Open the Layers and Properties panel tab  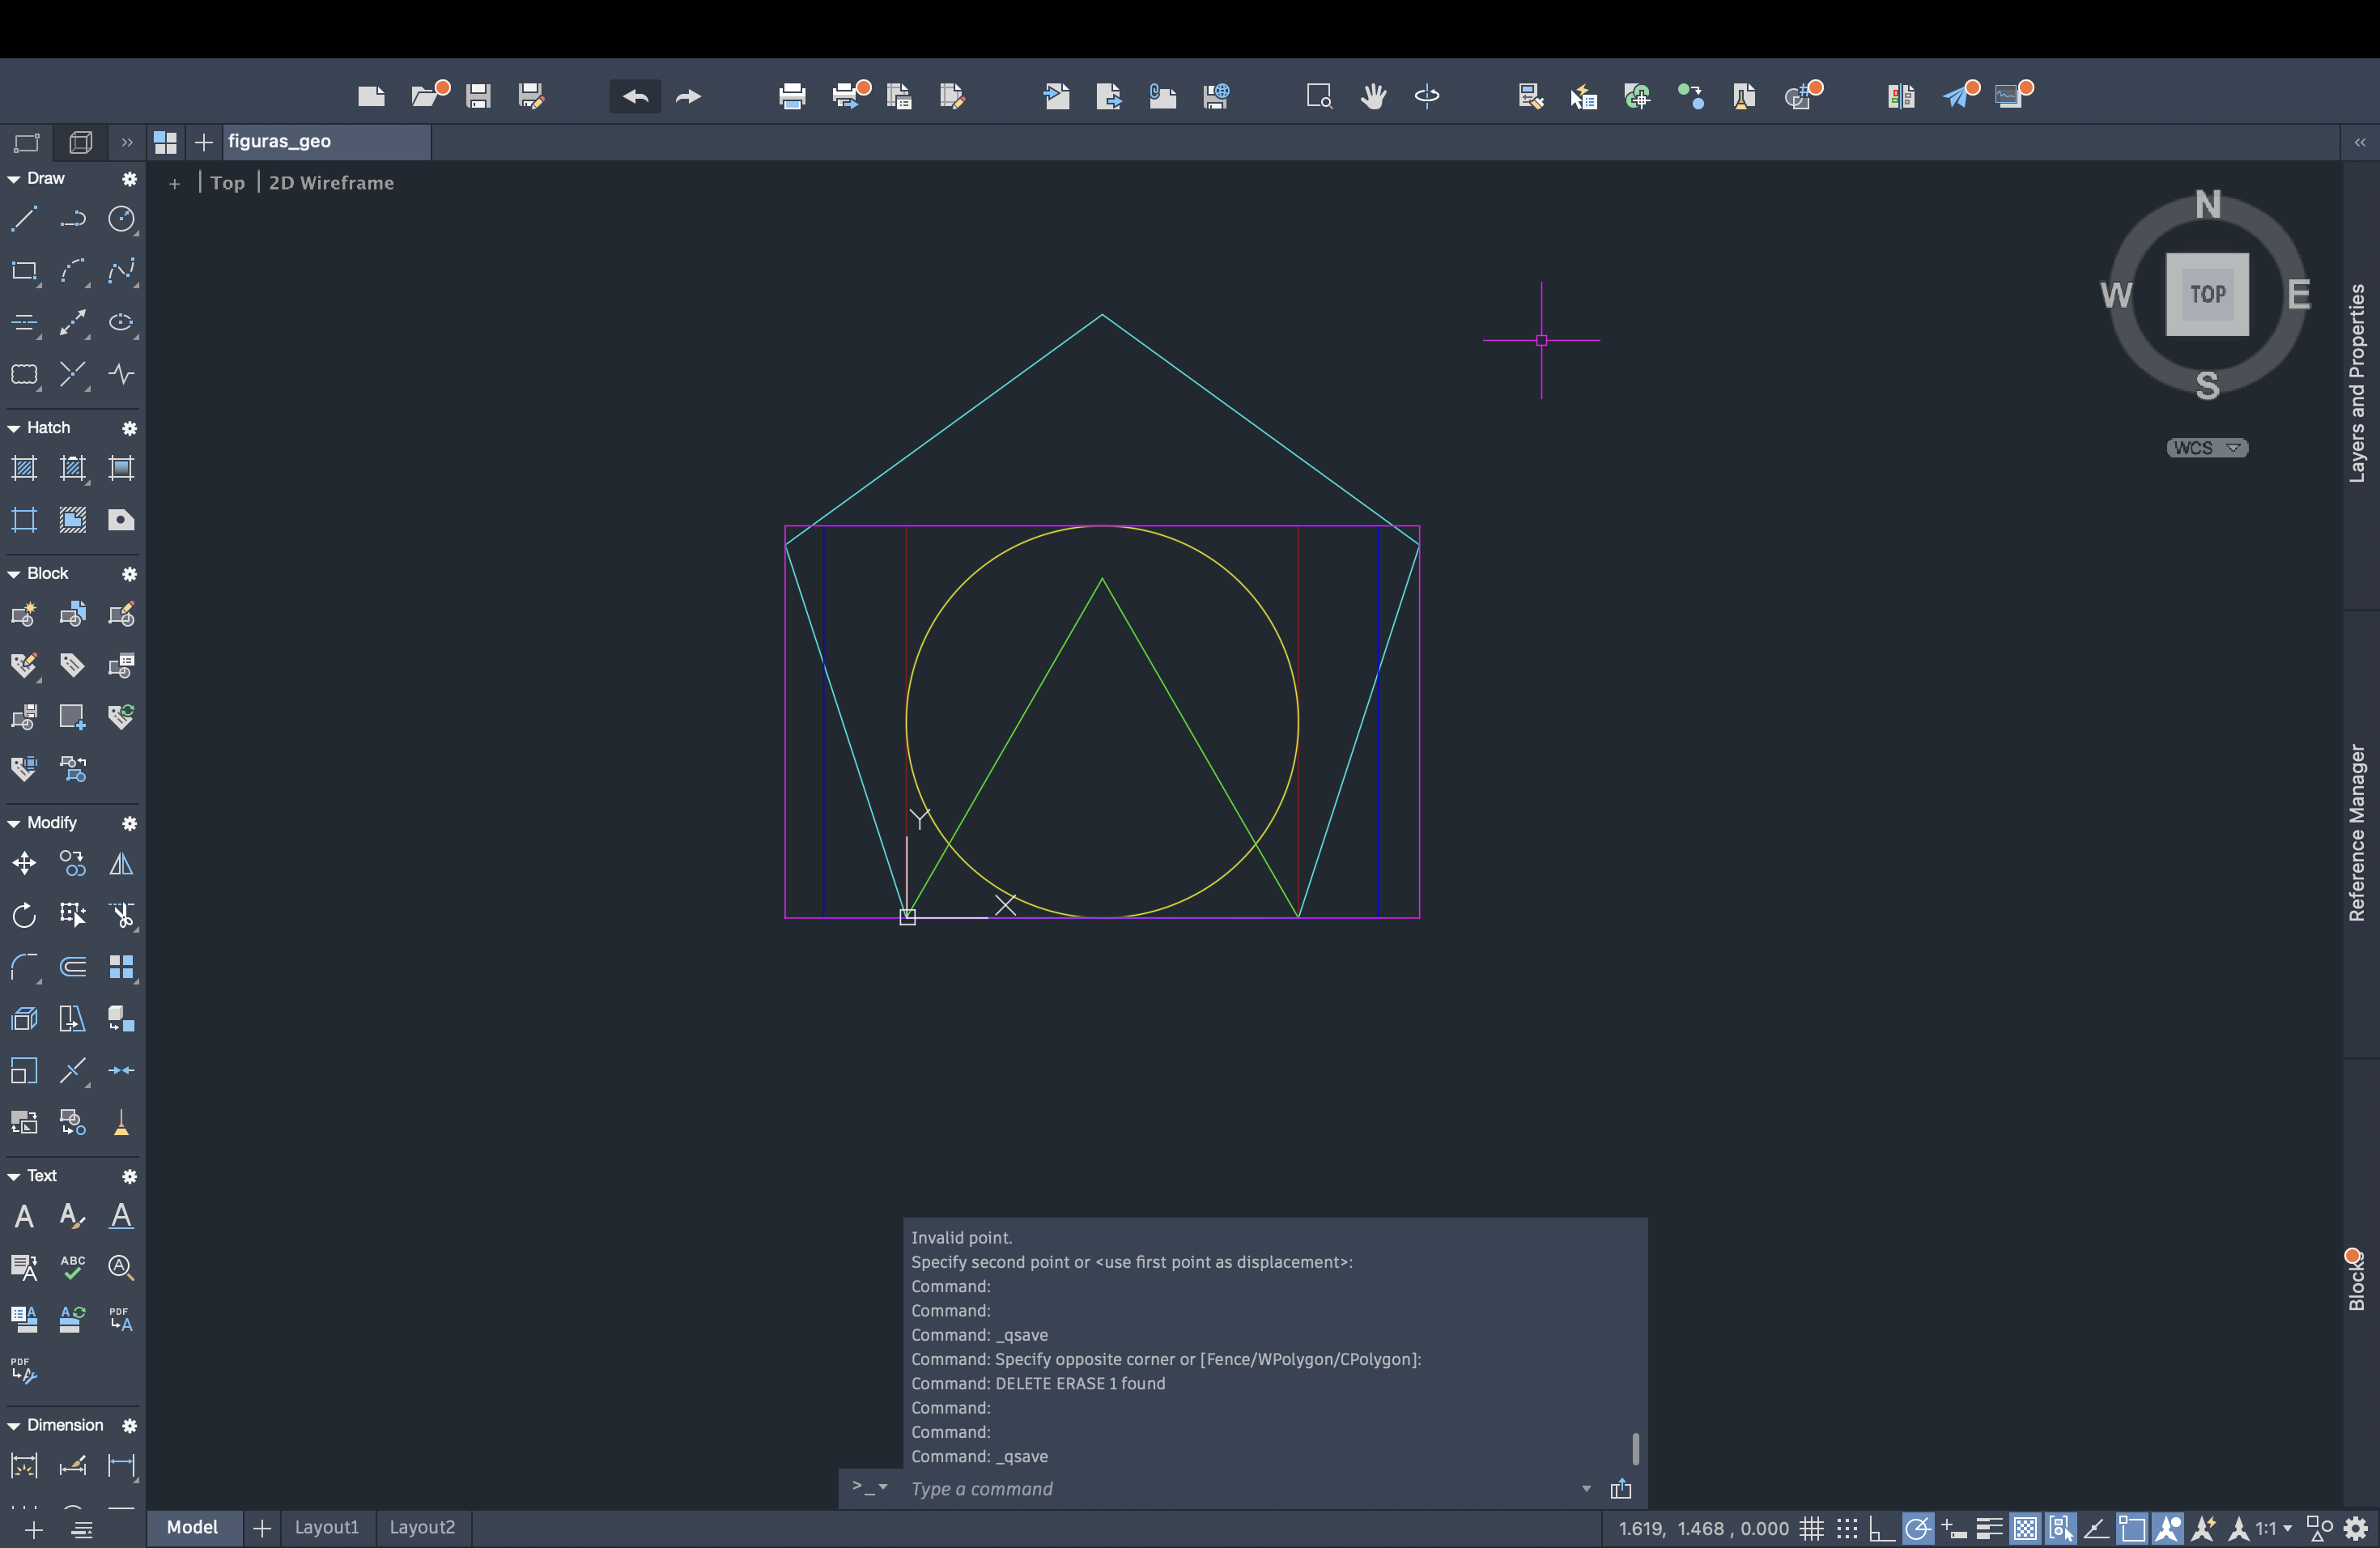(2357, 383)
